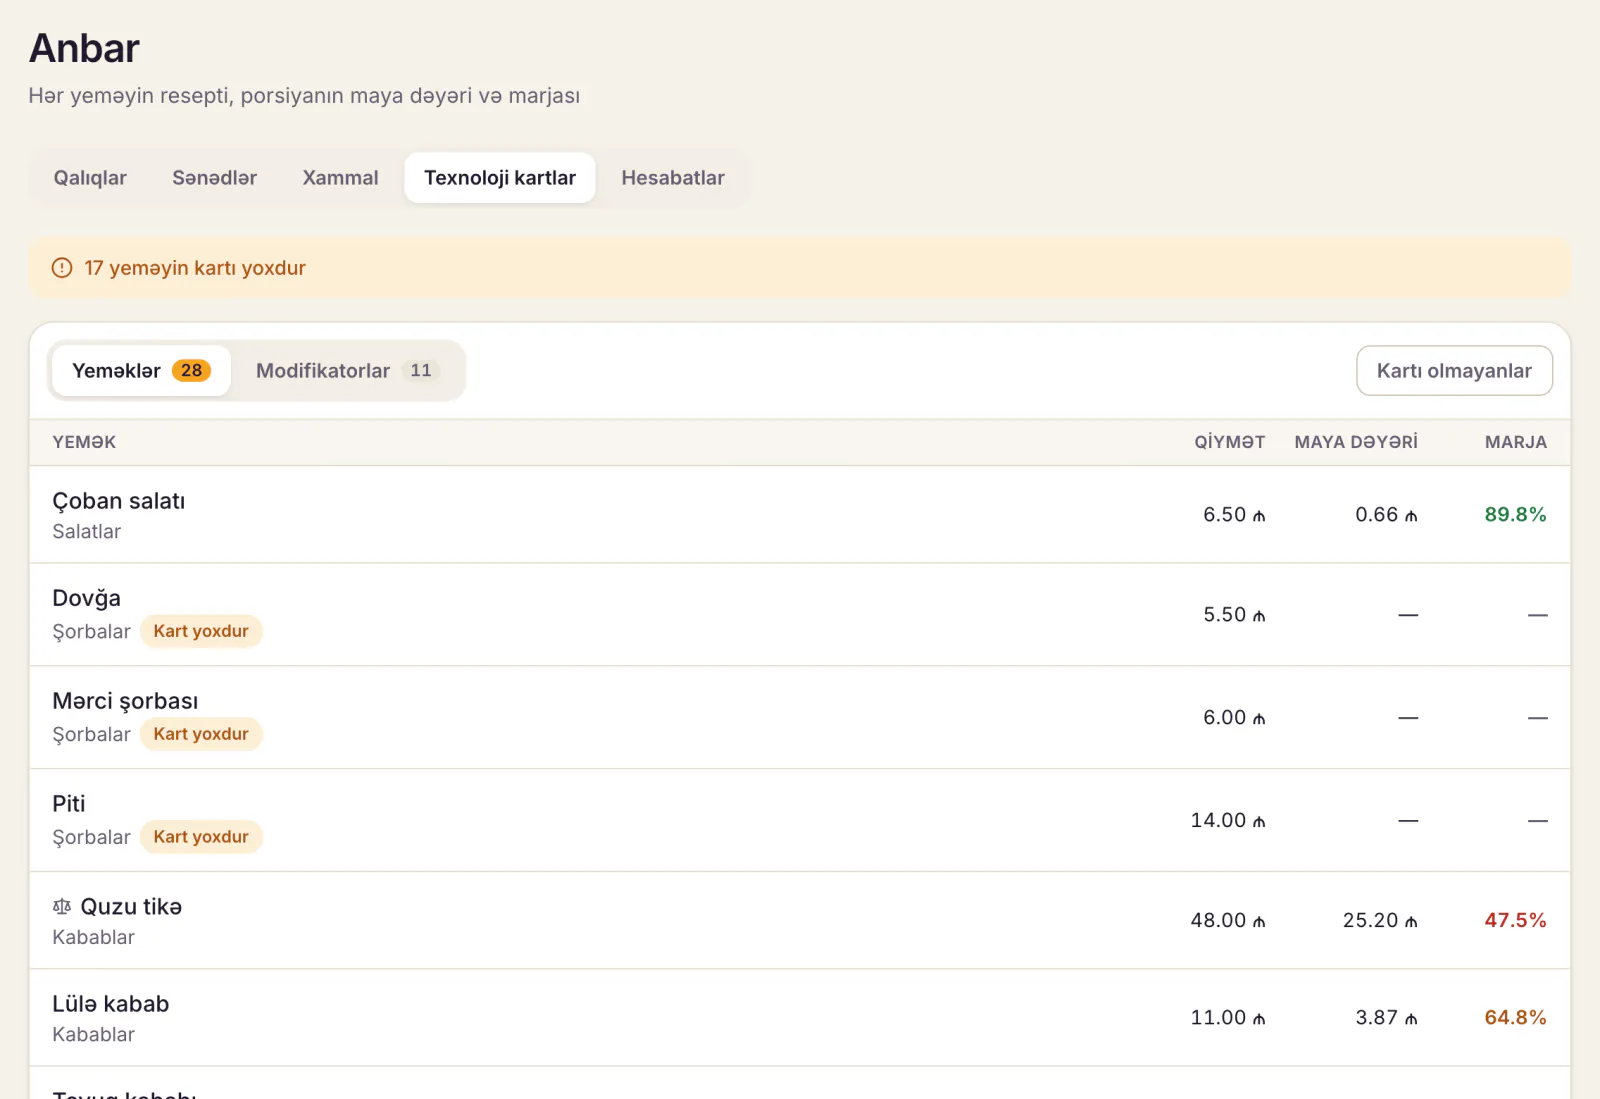Image resolution: width=1600 pixels, height=1099 pixels.
Task: Click the Anbar page heading
Action: coord(84,48)
